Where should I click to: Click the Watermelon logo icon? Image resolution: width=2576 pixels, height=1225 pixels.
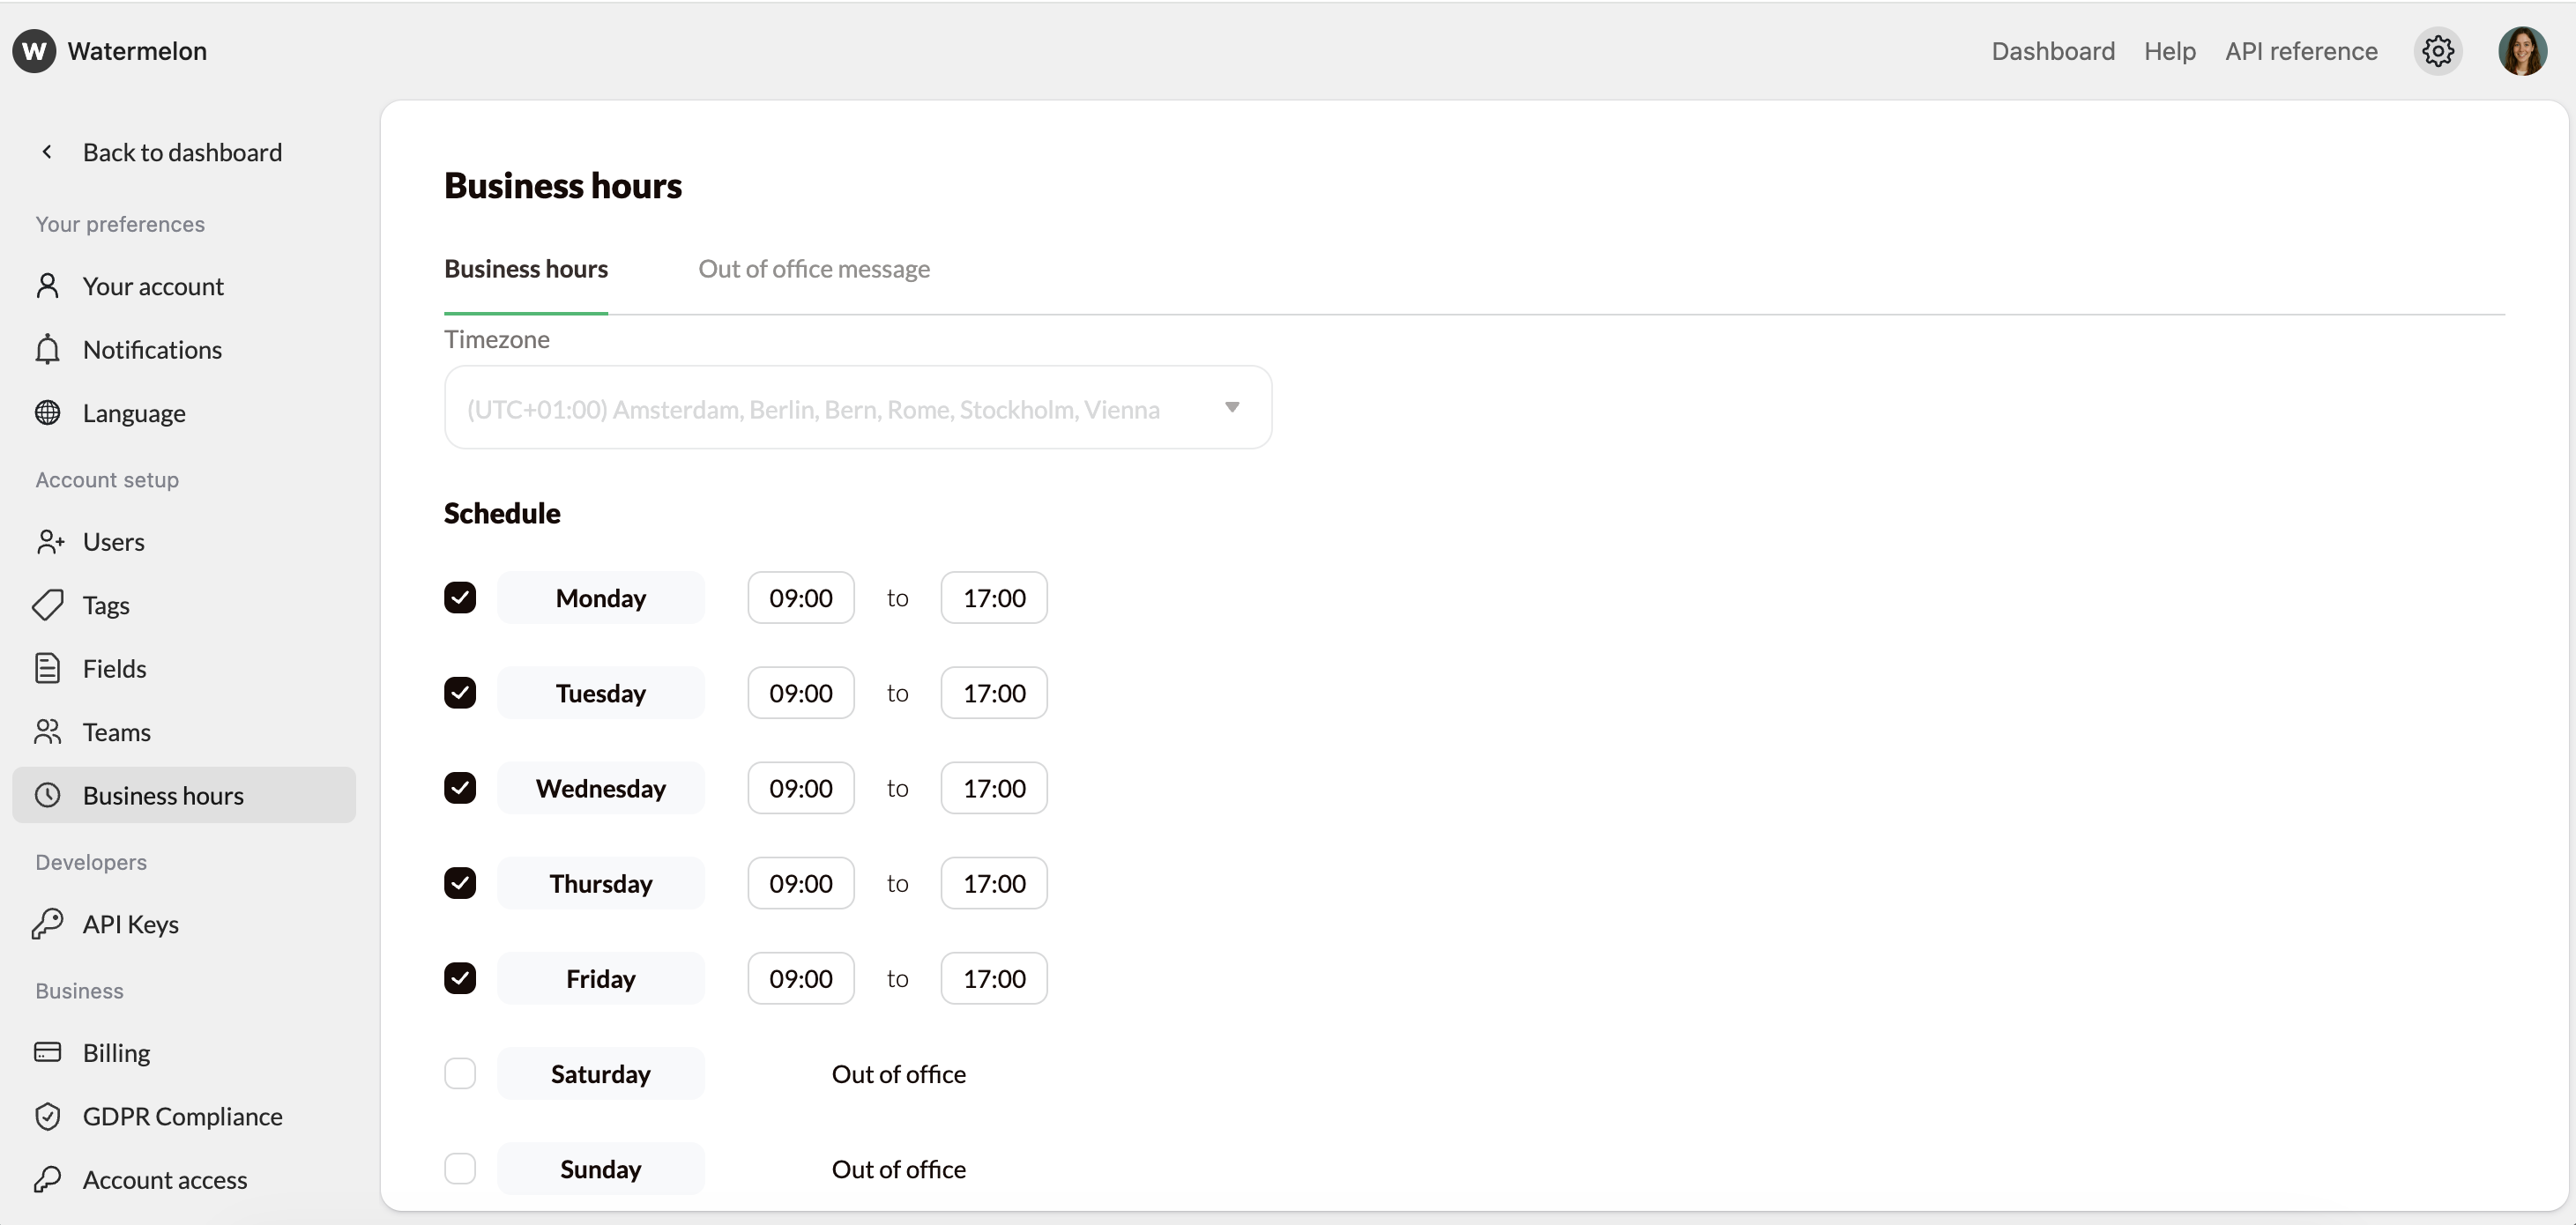point(34,51)
